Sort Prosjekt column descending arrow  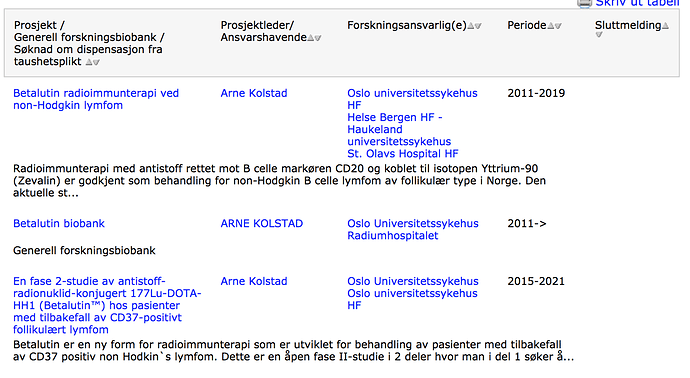point(96,62)
